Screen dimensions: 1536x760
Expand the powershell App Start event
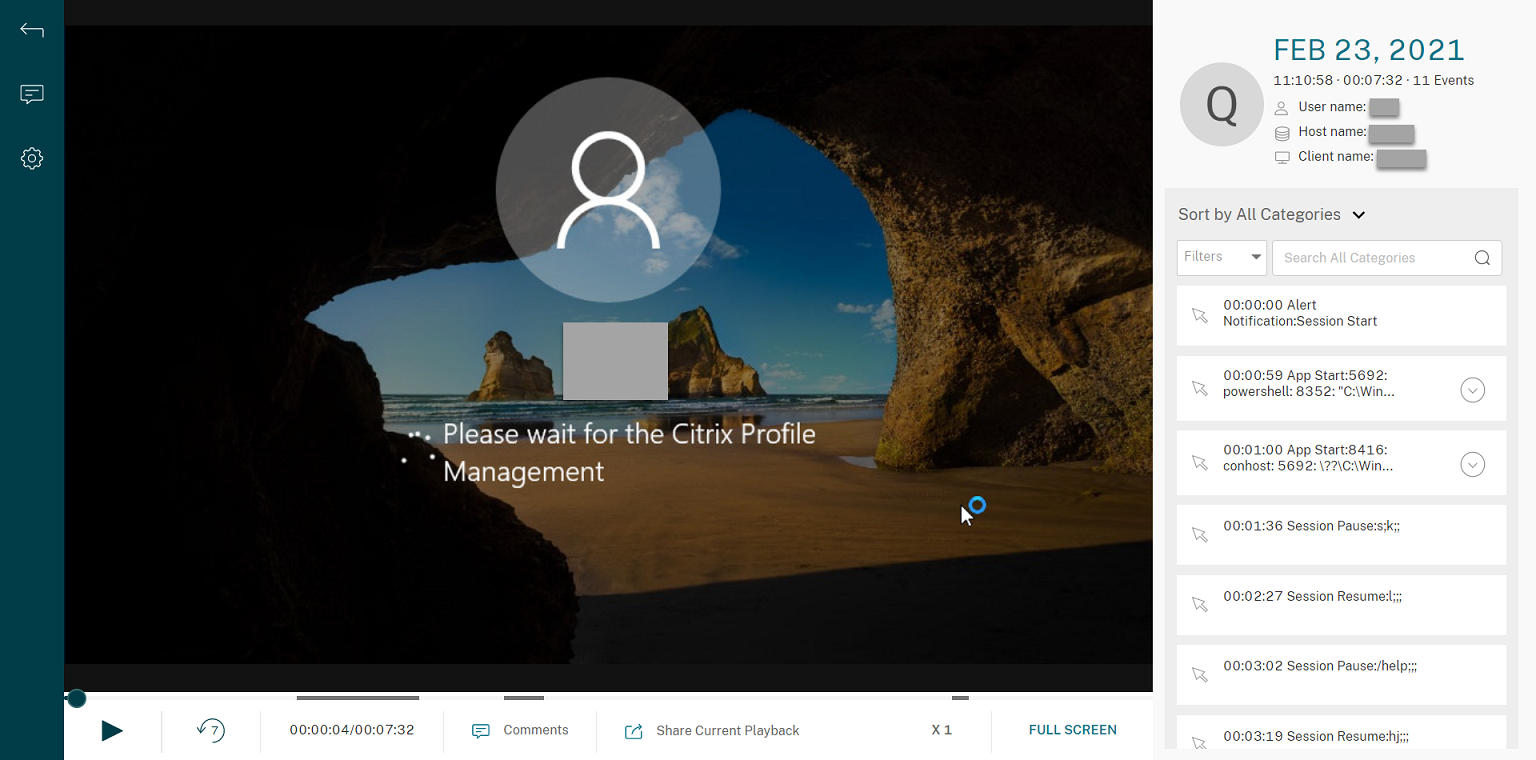[x=1472, y=390]
